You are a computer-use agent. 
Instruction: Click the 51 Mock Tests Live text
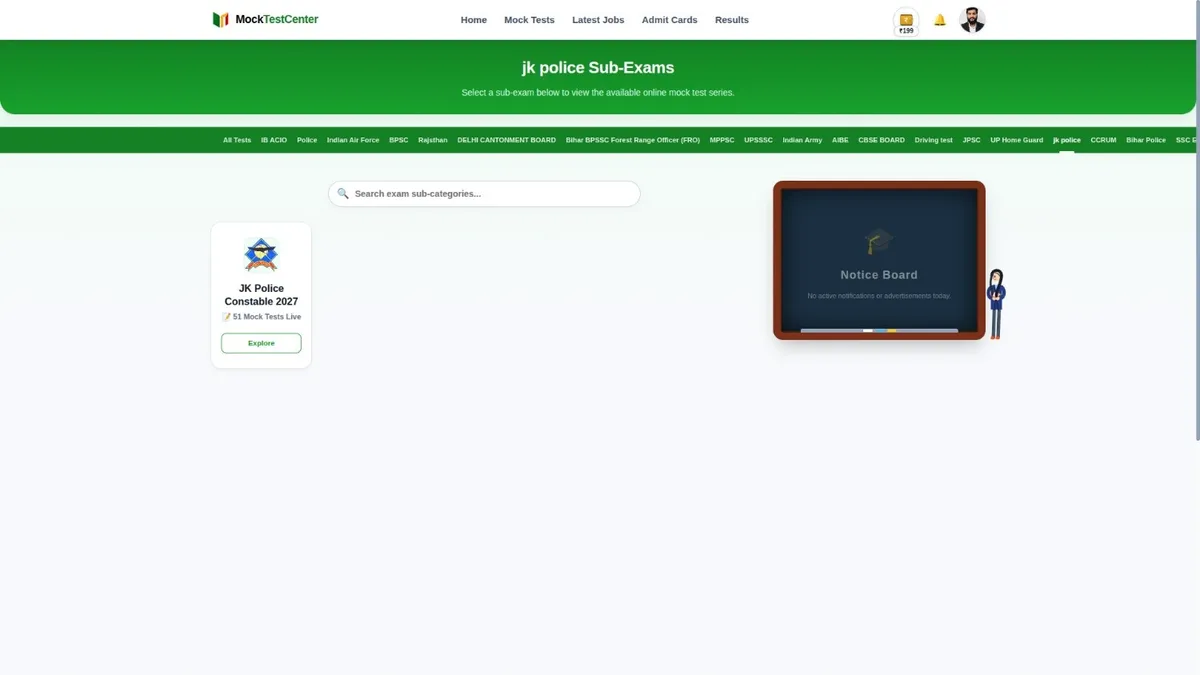261,317
